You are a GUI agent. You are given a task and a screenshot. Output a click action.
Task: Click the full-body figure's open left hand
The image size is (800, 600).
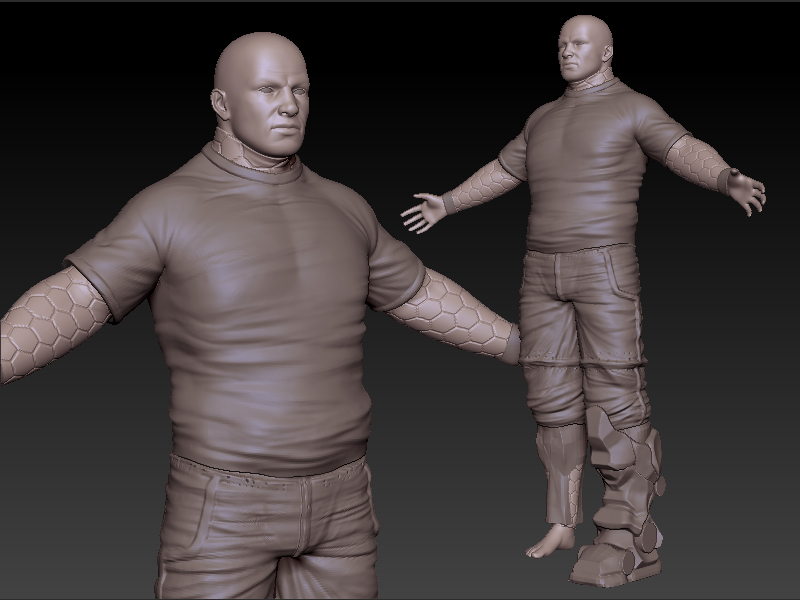423,212
